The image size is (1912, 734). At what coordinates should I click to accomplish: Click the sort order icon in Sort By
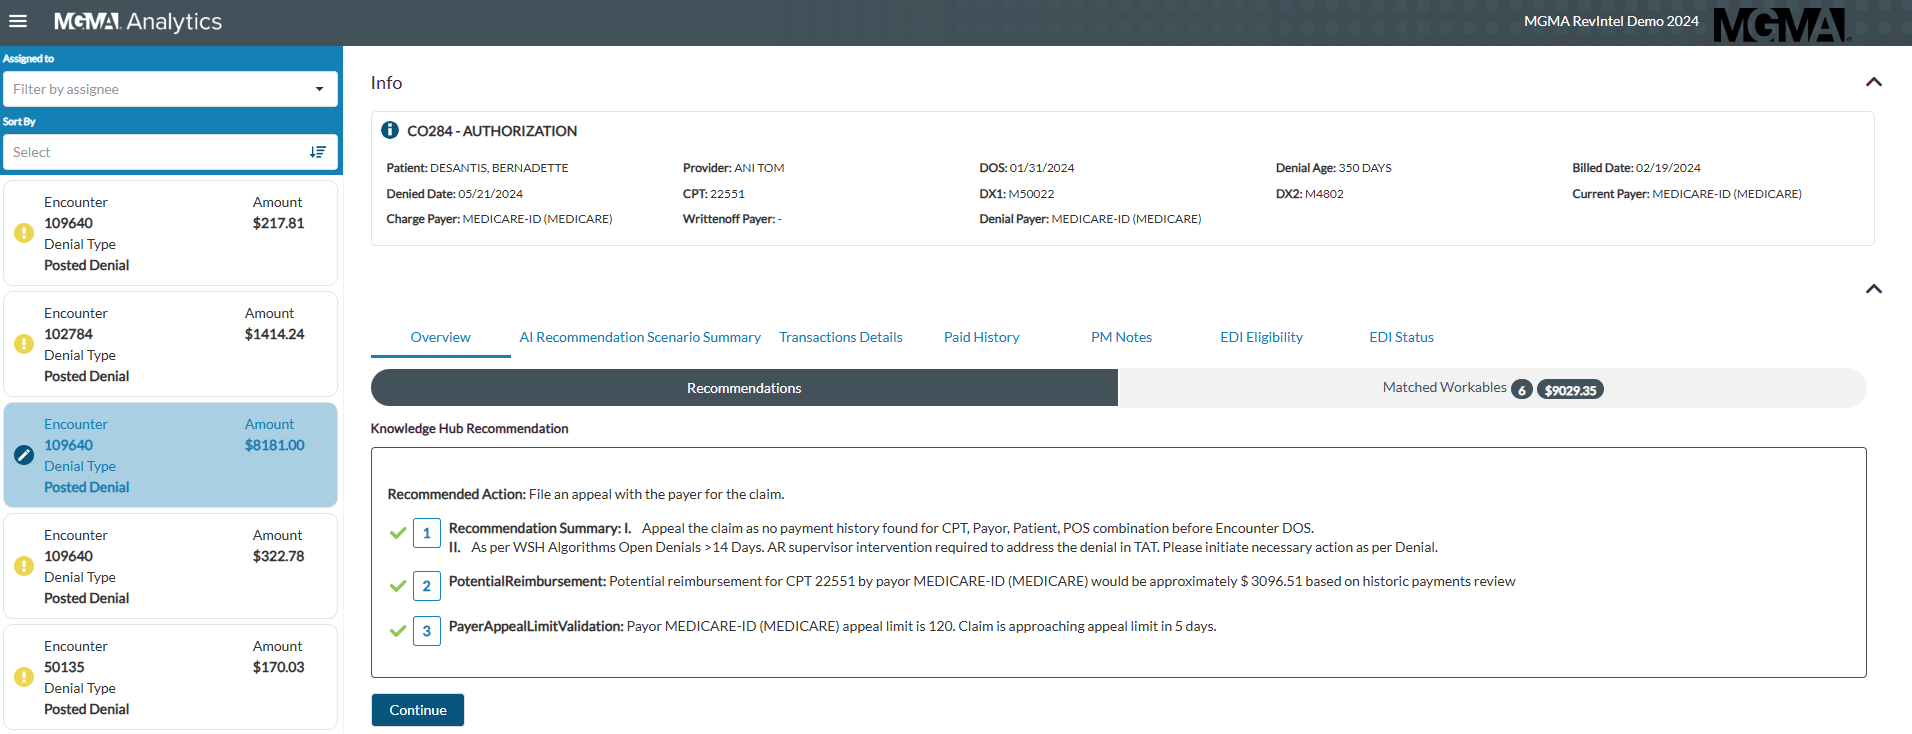(317, 152)
